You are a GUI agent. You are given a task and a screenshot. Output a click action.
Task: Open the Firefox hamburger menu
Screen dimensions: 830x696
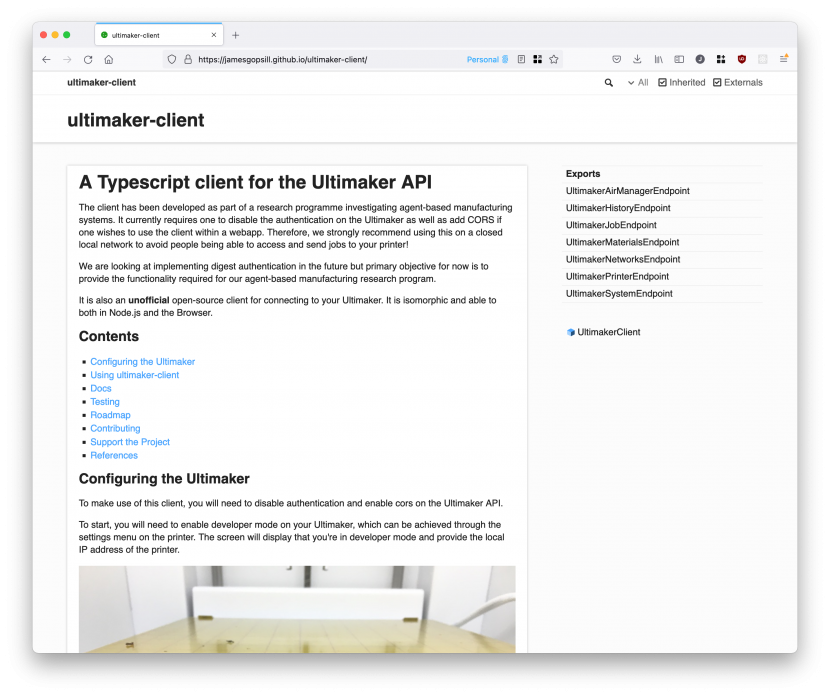coord(783,60)
